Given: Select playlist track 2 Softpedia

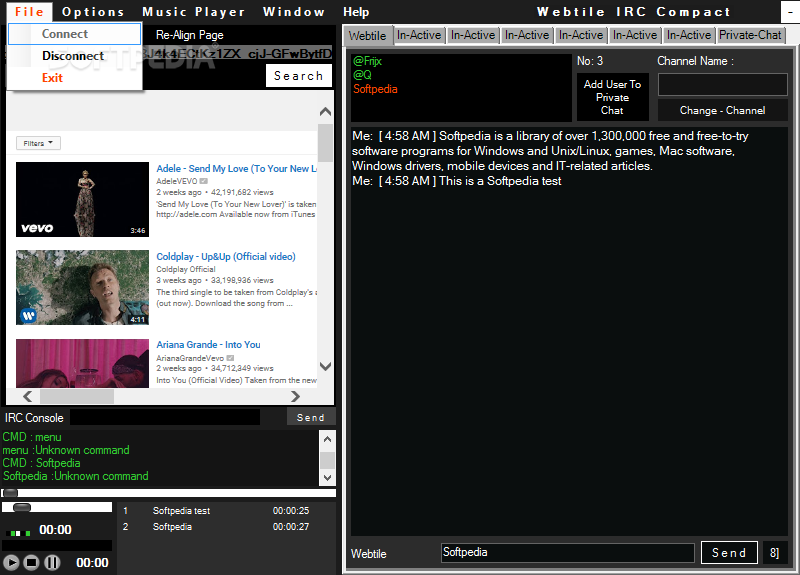Looking at the screenshot, I should 172,527.
